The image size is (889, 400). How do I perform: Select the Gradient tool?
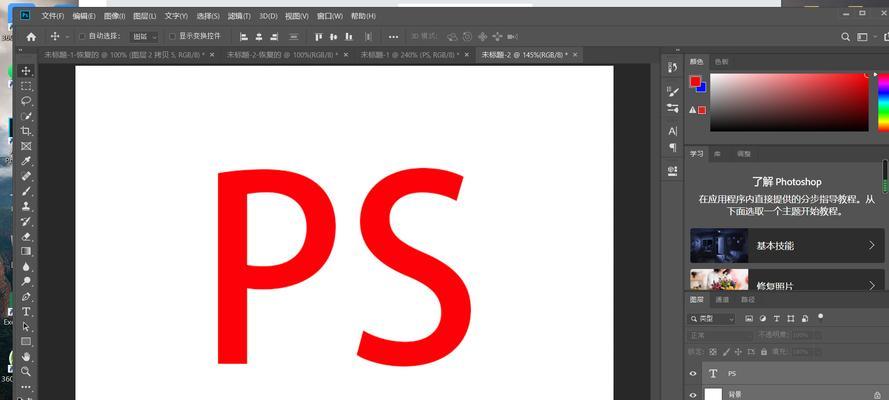pyautogui.click(x=26, y=251)
